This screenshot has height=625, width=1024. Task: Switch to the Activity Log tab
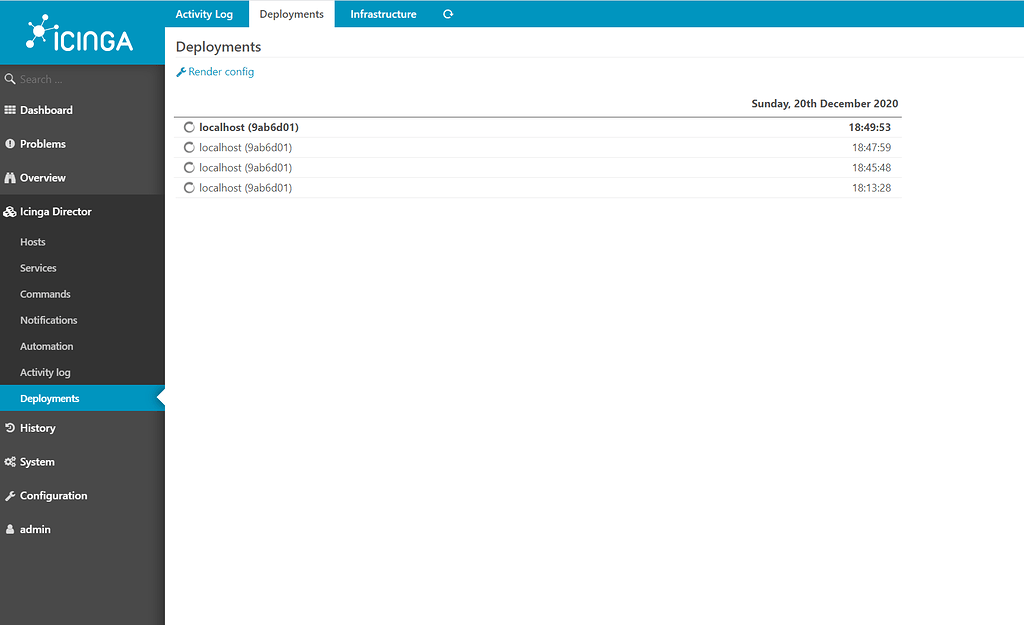coord(204,14)
